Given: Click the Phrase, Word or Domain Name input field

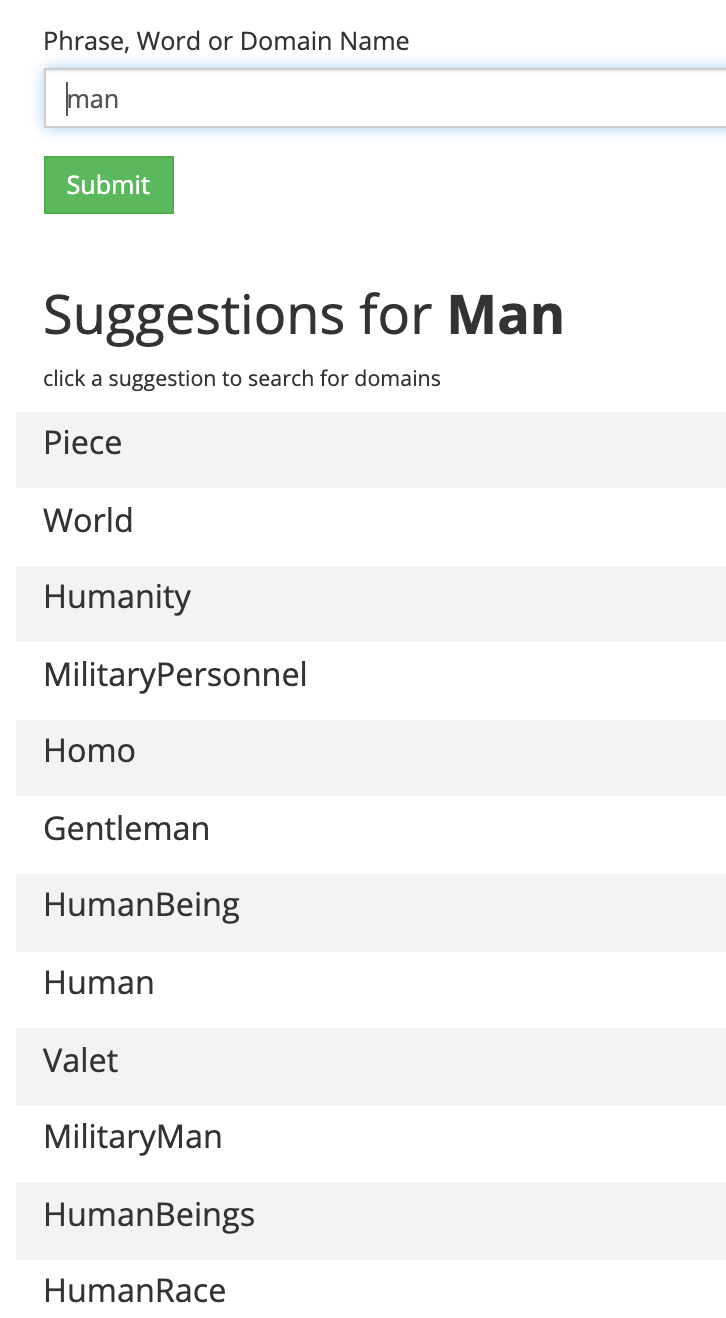Looking at the screenshot, I should coord(400,99).
